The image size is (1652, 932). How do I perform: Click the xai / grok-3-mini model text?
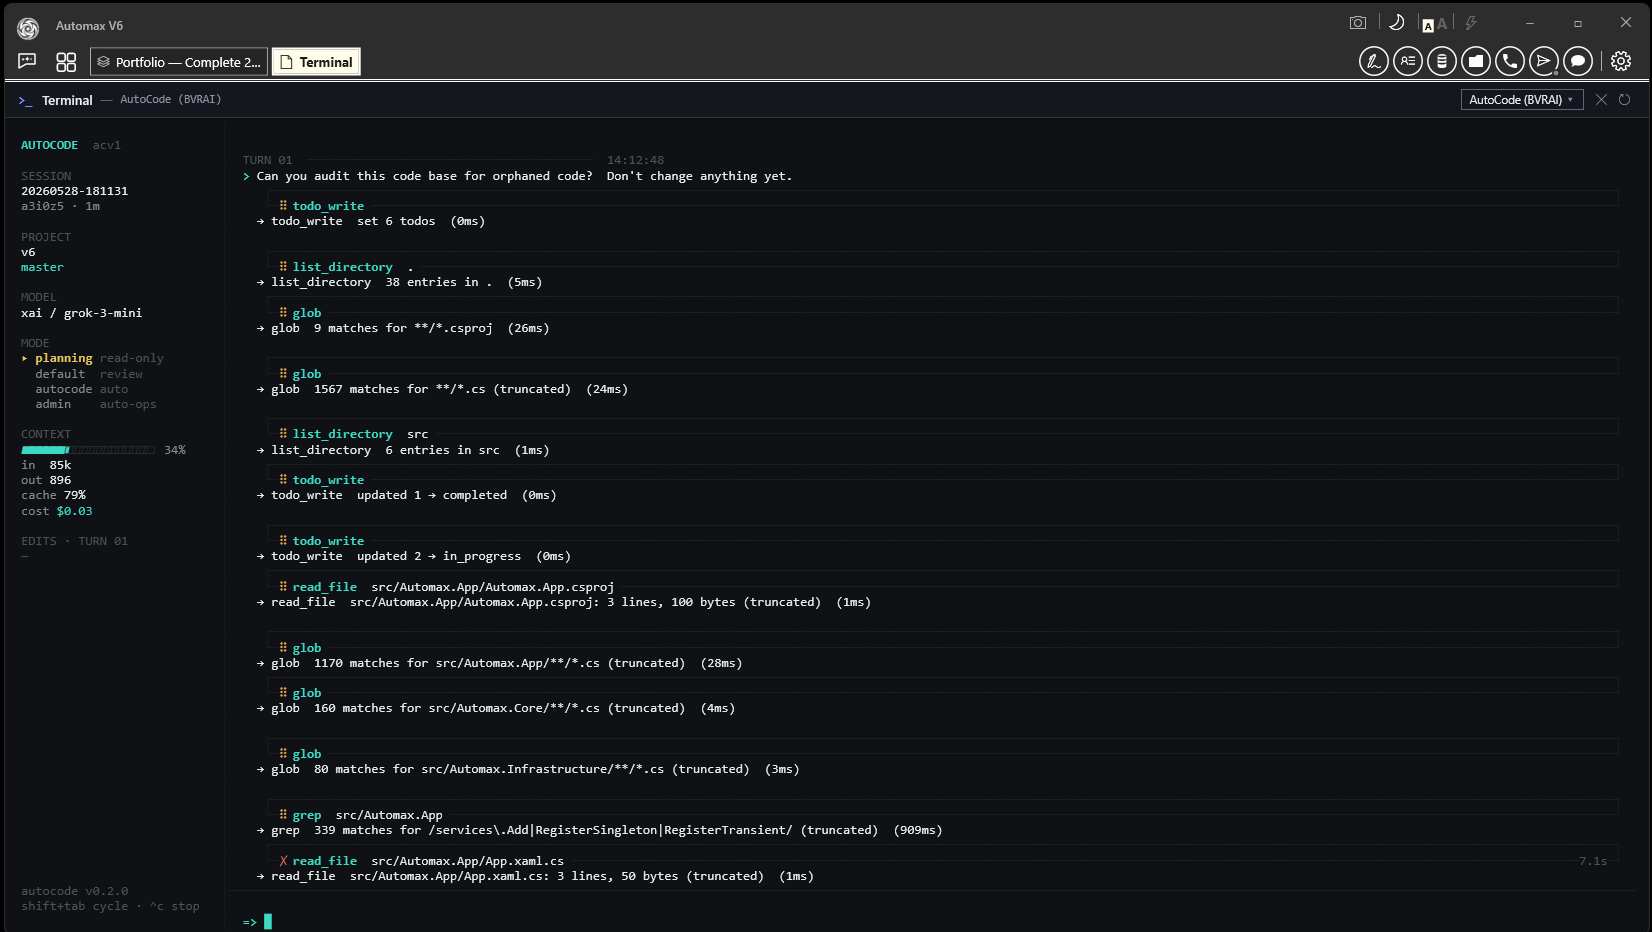82,313
